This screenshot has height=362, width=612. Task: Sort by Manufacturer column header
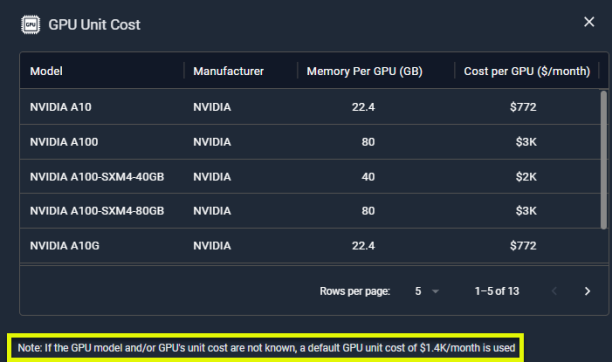pyautogui.click(x=228, y=71)
